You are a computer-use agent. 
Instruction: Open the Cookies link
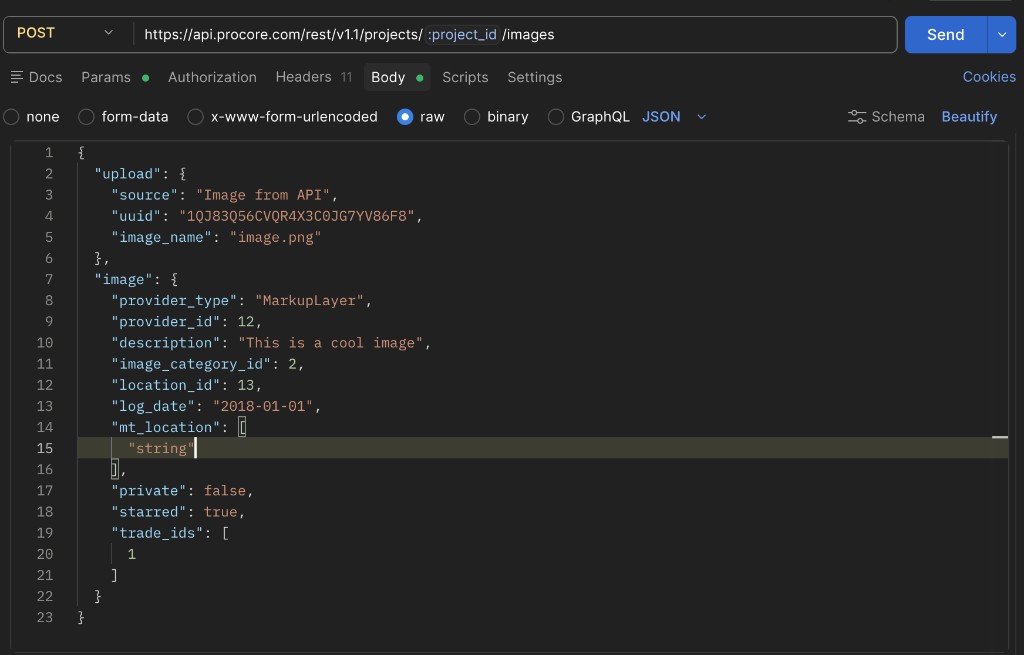989,76
